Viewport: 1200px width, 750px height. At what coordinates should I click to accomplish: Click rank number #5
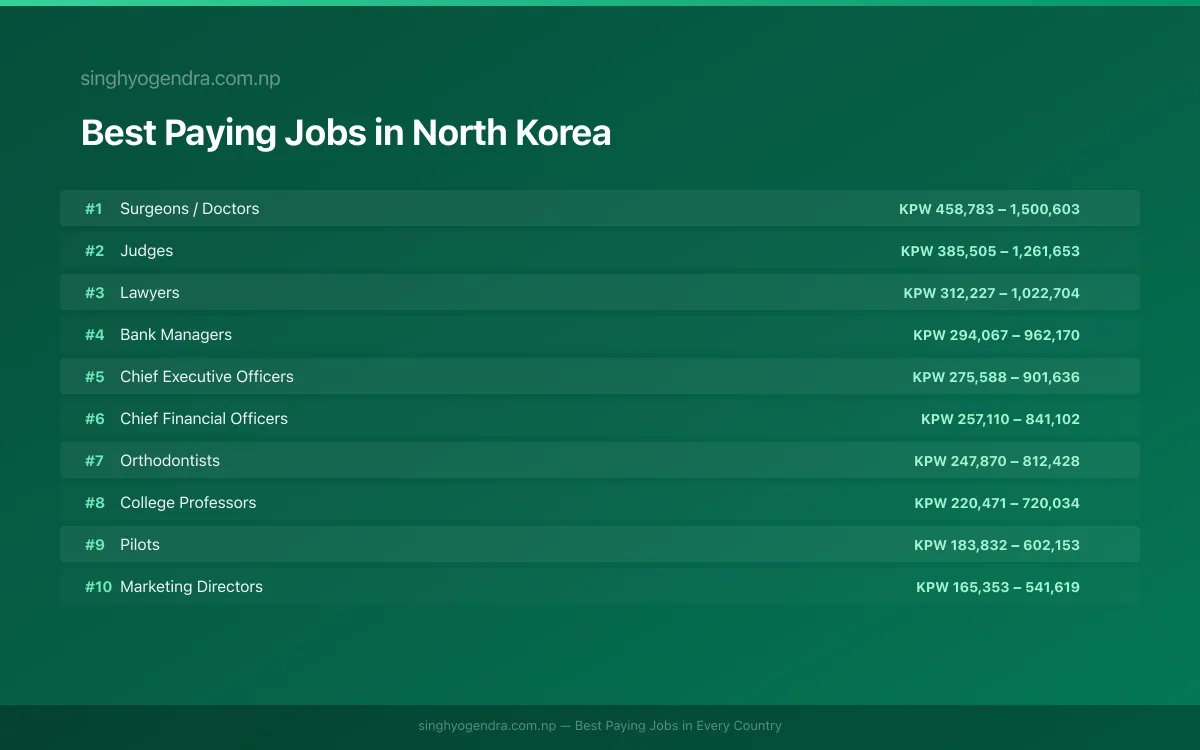click(x=94, y=377)
